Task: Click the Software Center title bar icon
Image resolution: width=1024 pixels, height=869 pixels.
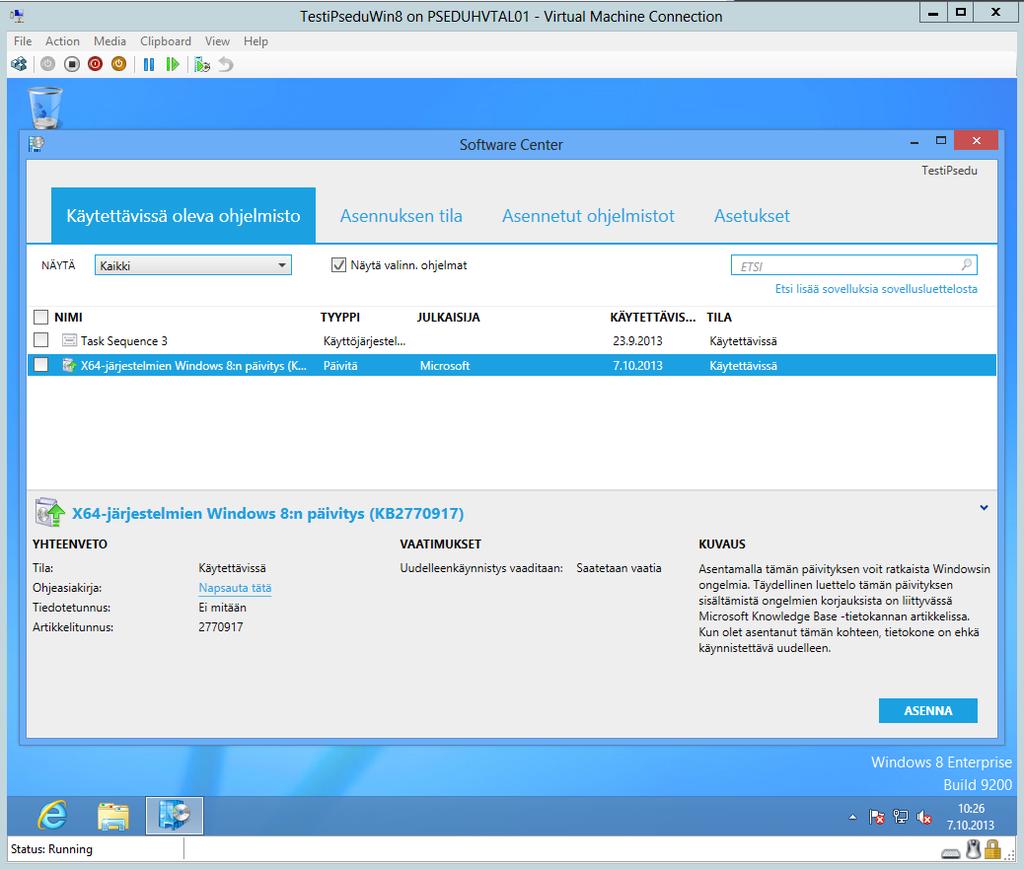Action: 37,144
